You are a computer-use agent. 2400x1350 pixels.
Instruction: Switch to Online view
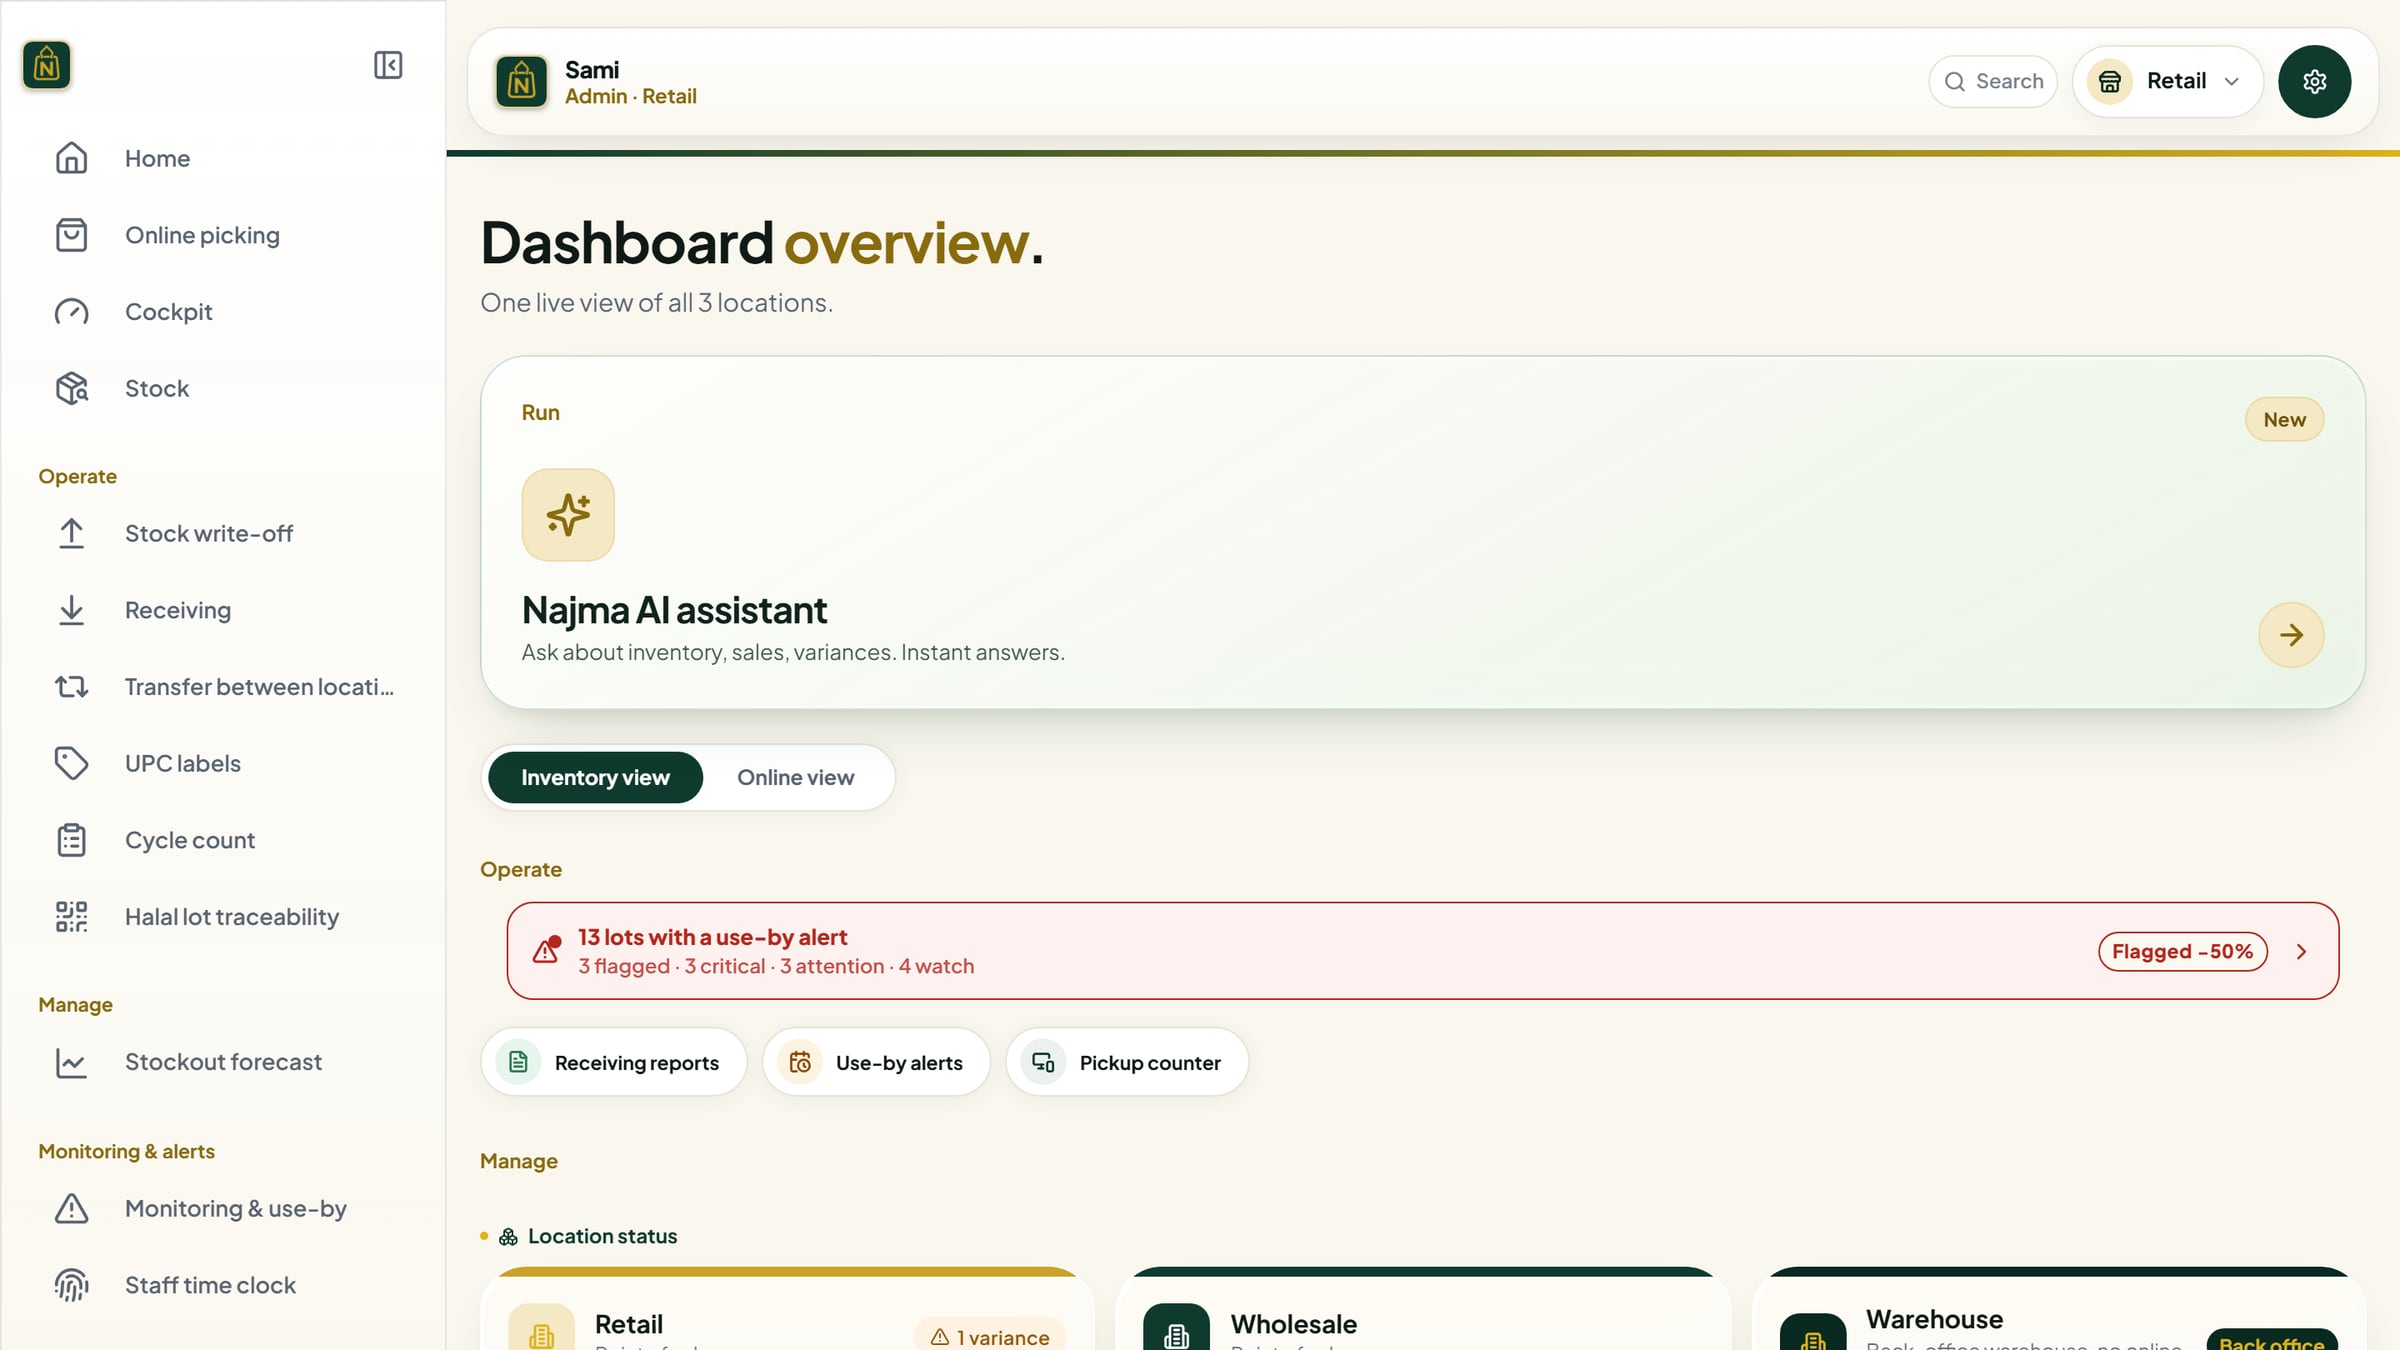pyautogui.click(x=796, y=777)
